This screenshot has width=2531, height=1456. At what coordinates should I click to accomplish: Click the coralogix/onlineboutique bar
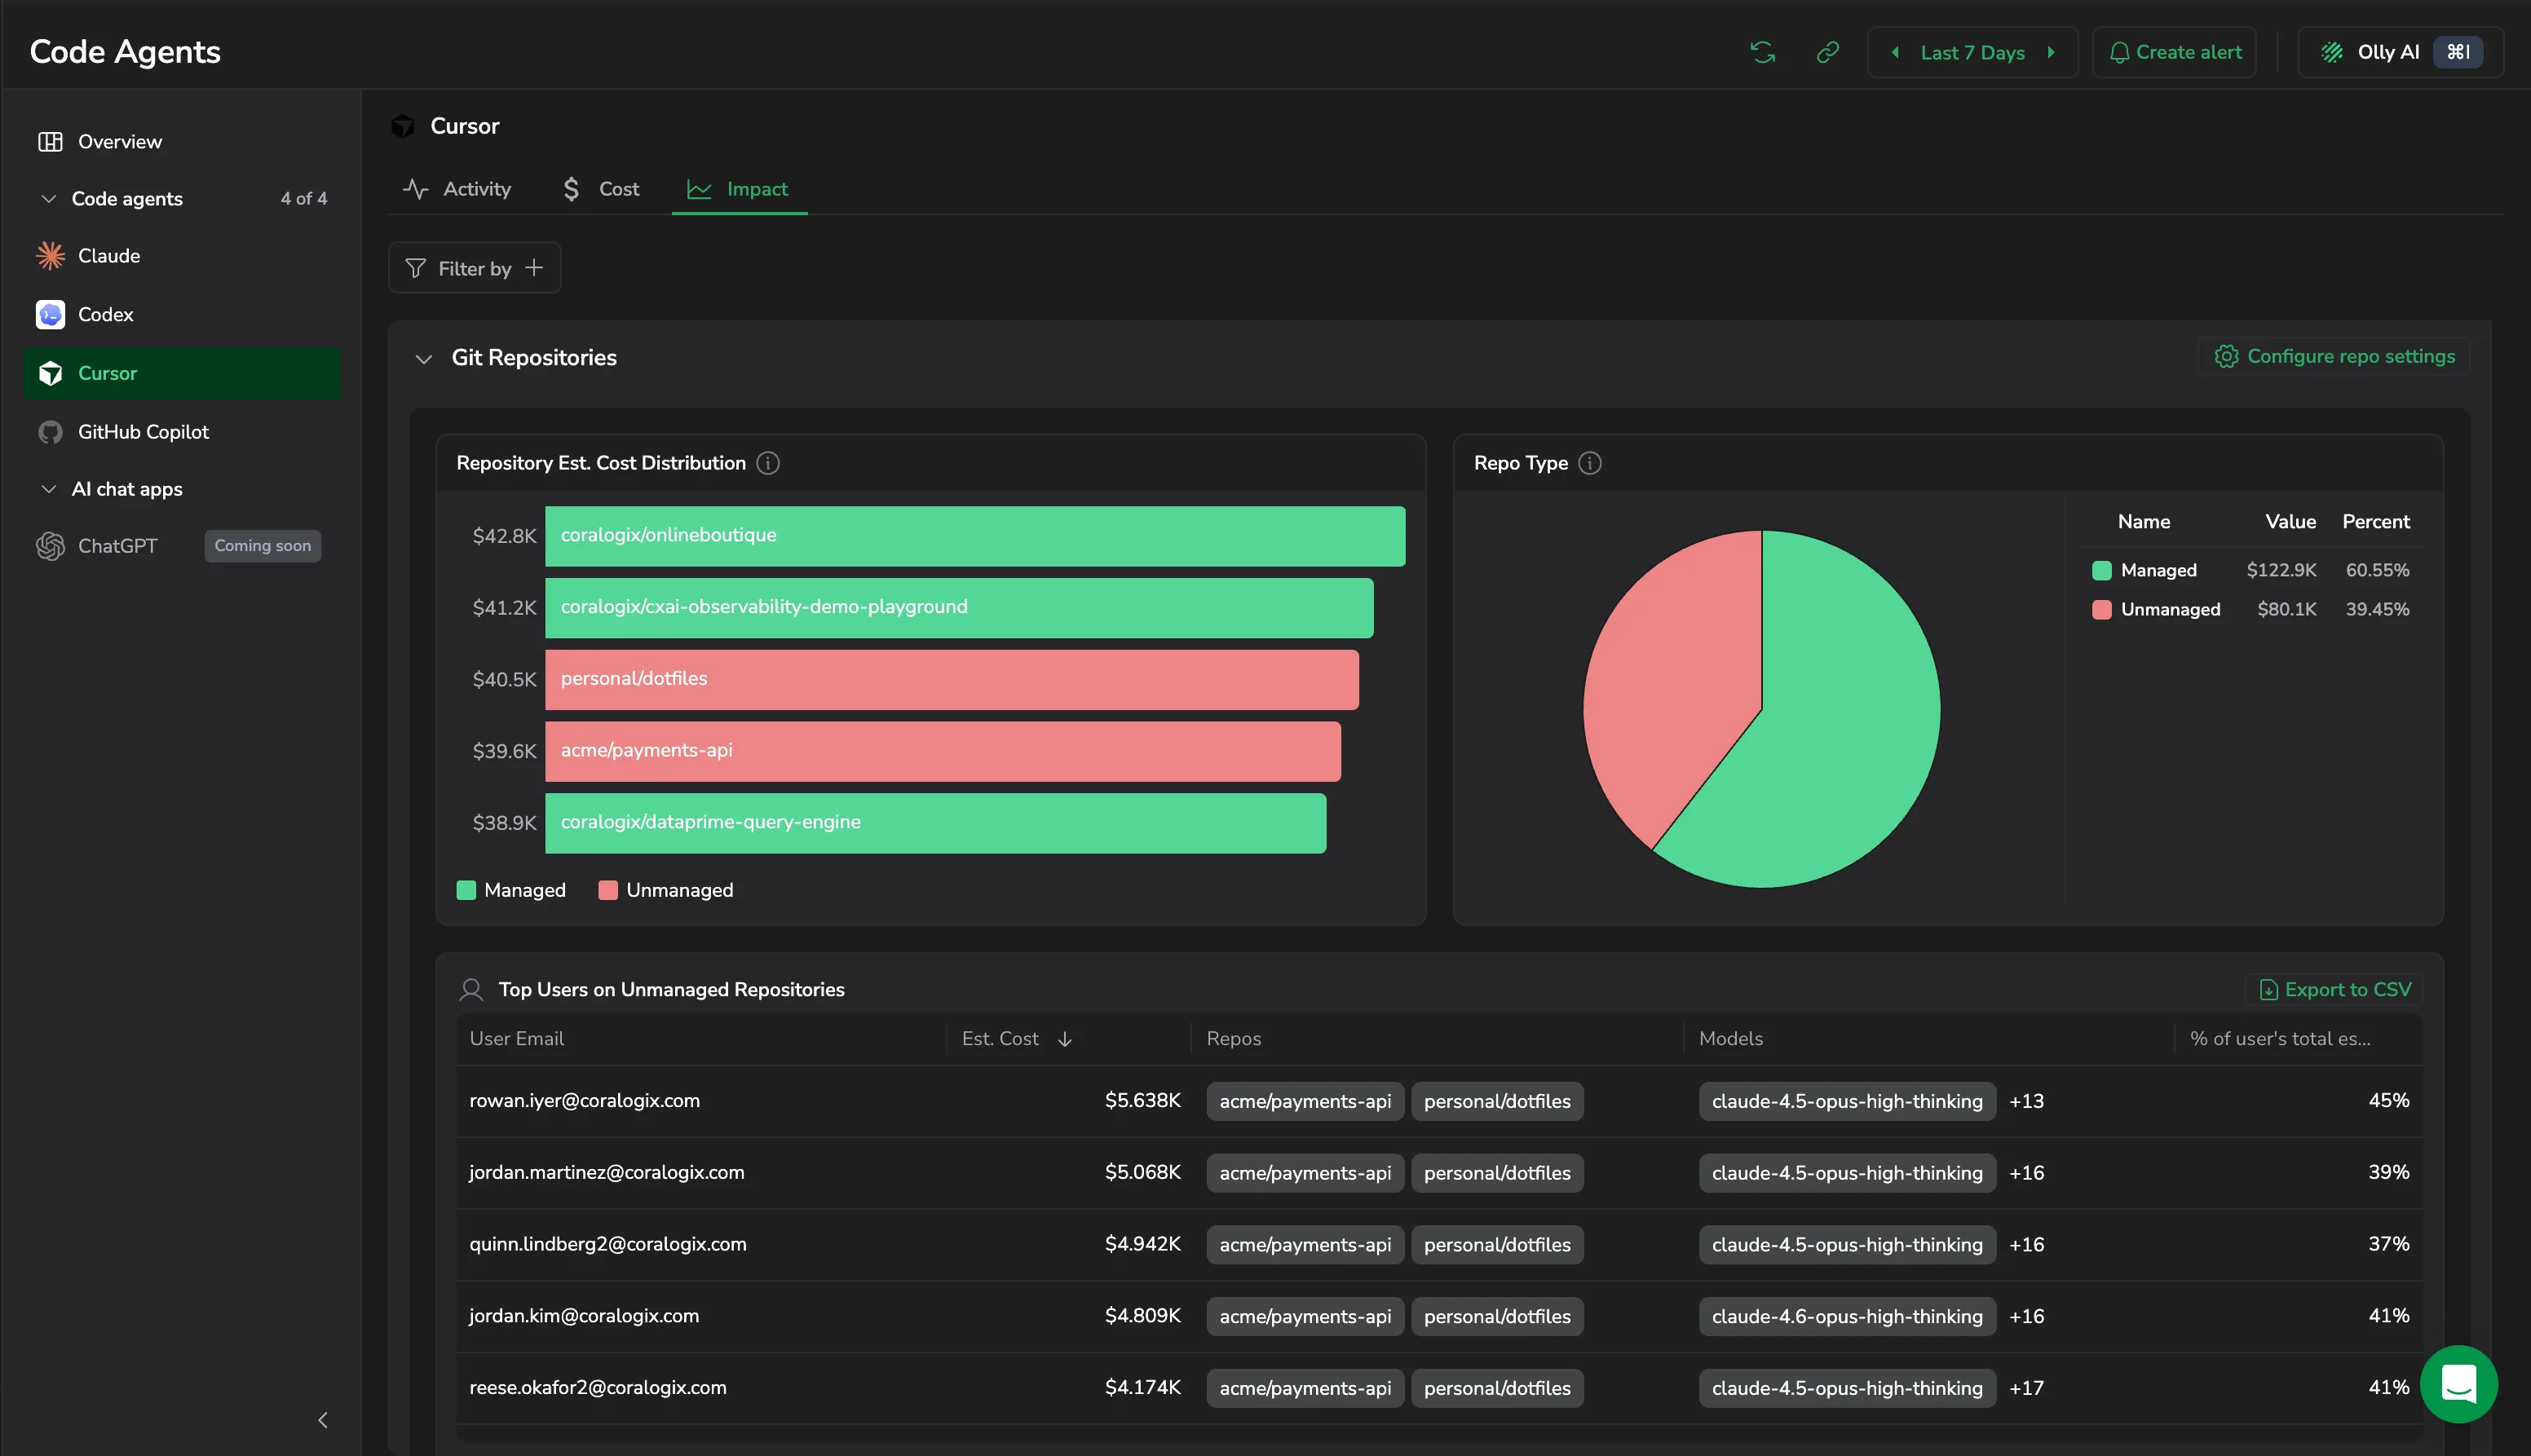pos(975,536)
